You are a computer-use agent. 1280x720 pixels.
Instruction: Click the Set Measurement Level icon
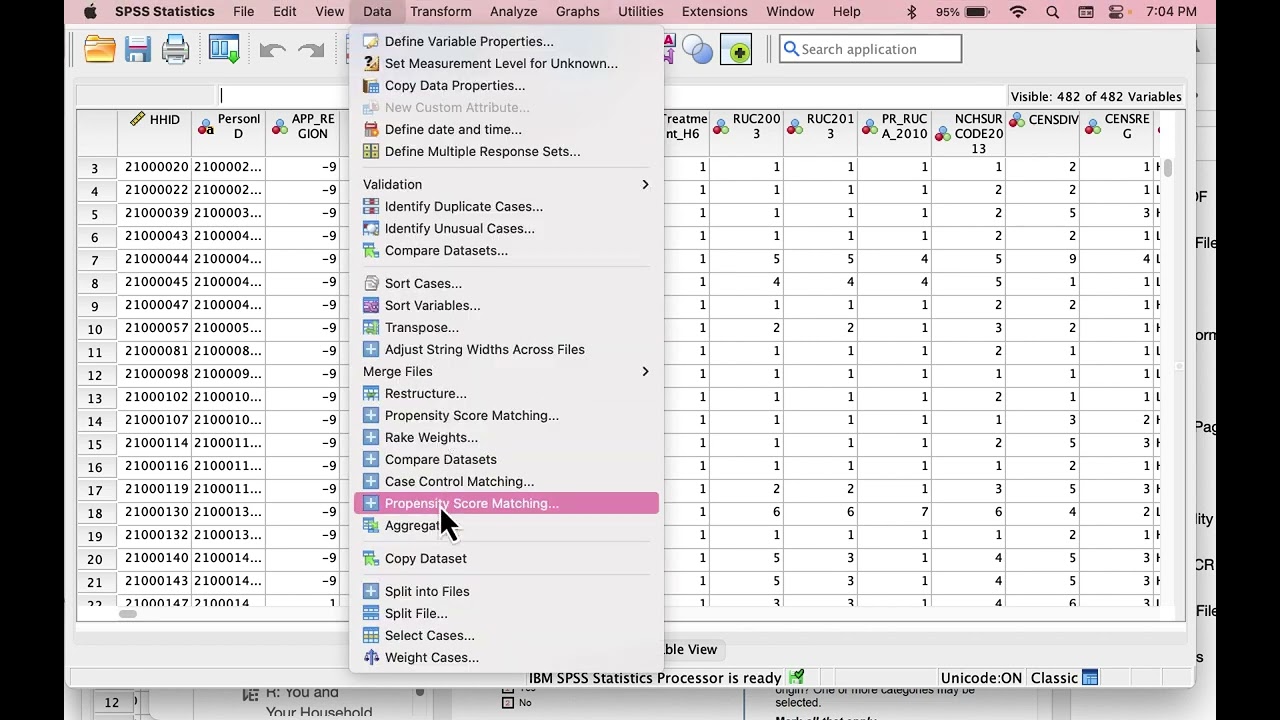[x=371, y=63]
